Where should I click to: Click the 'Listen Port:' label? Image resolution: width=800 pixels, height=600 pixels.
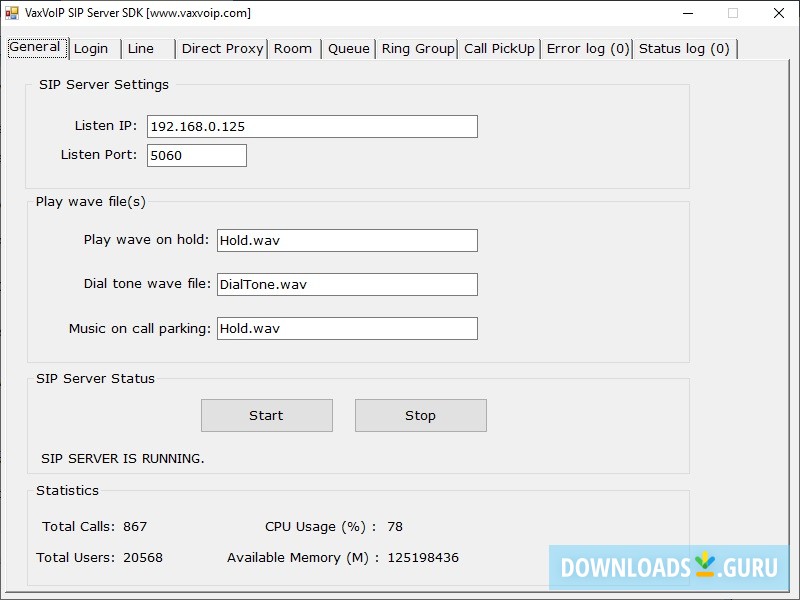pyautogui.click(x=99, y=155)
